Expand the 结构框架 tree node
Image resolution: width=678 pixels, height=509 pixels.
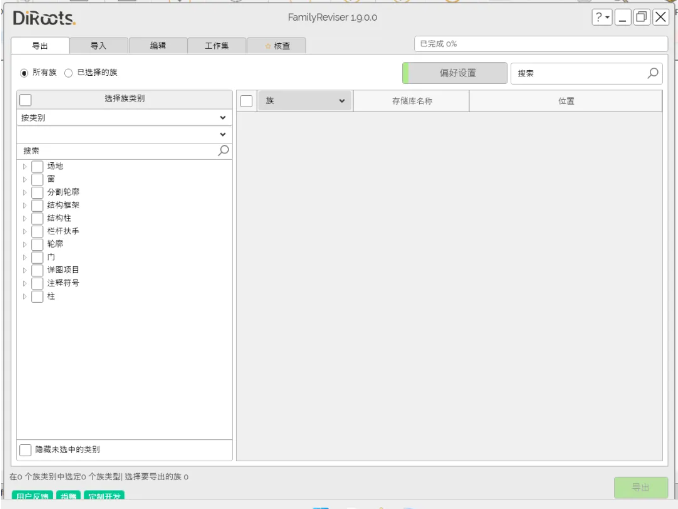point(25,205)
